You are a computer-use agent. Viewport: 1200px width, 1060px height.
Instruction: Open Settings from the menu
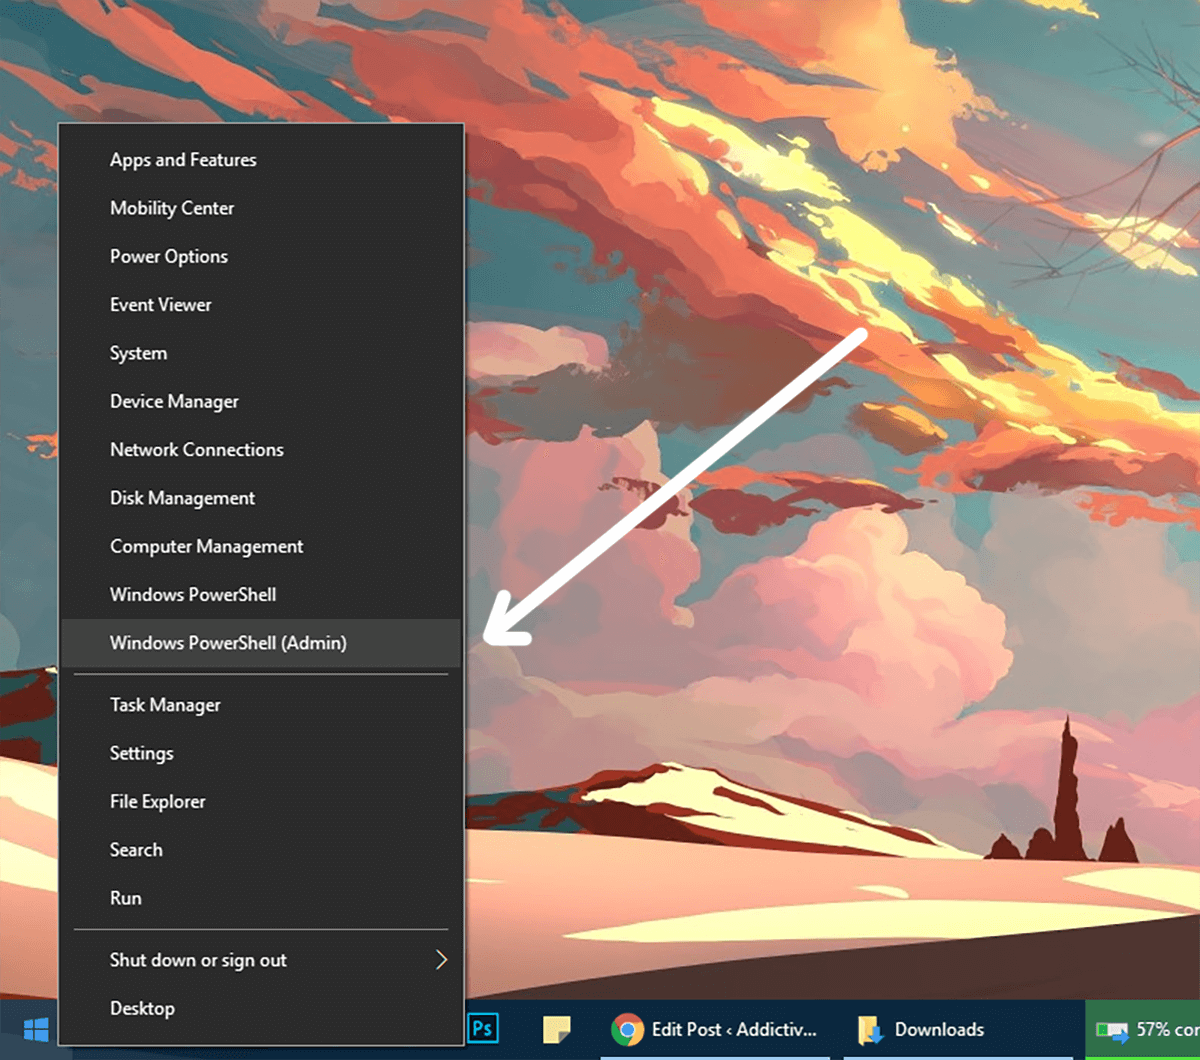coord(262,753)
